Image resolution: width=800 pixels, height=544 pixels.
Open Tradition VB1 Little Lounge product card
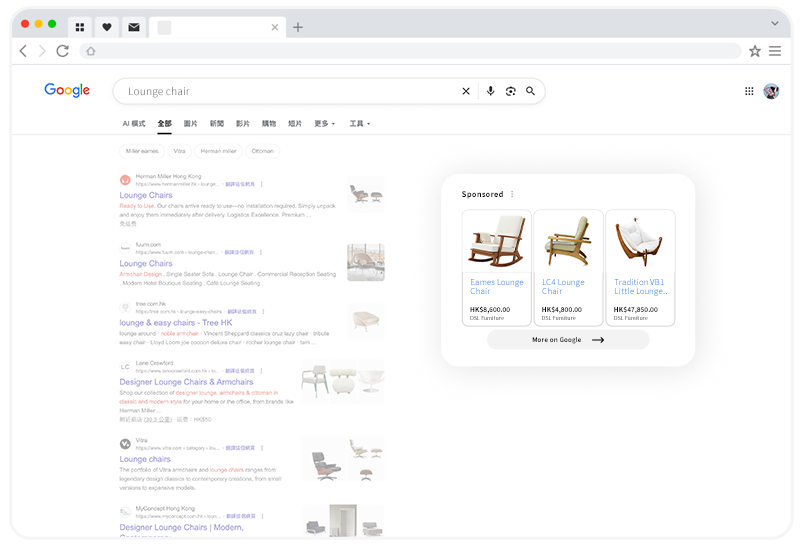(x=640, y=267)
